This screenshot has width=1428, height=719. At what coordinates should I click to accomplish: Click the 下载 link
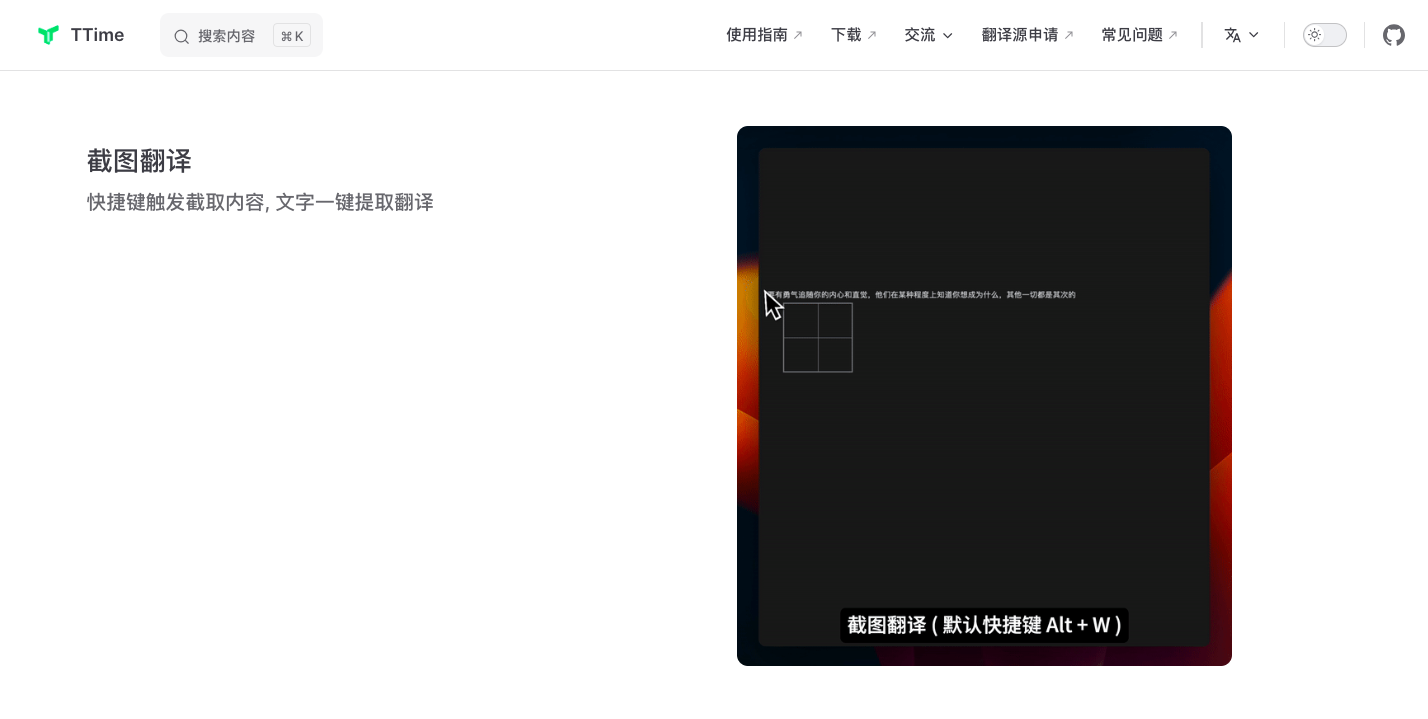[x=845, y=34]
